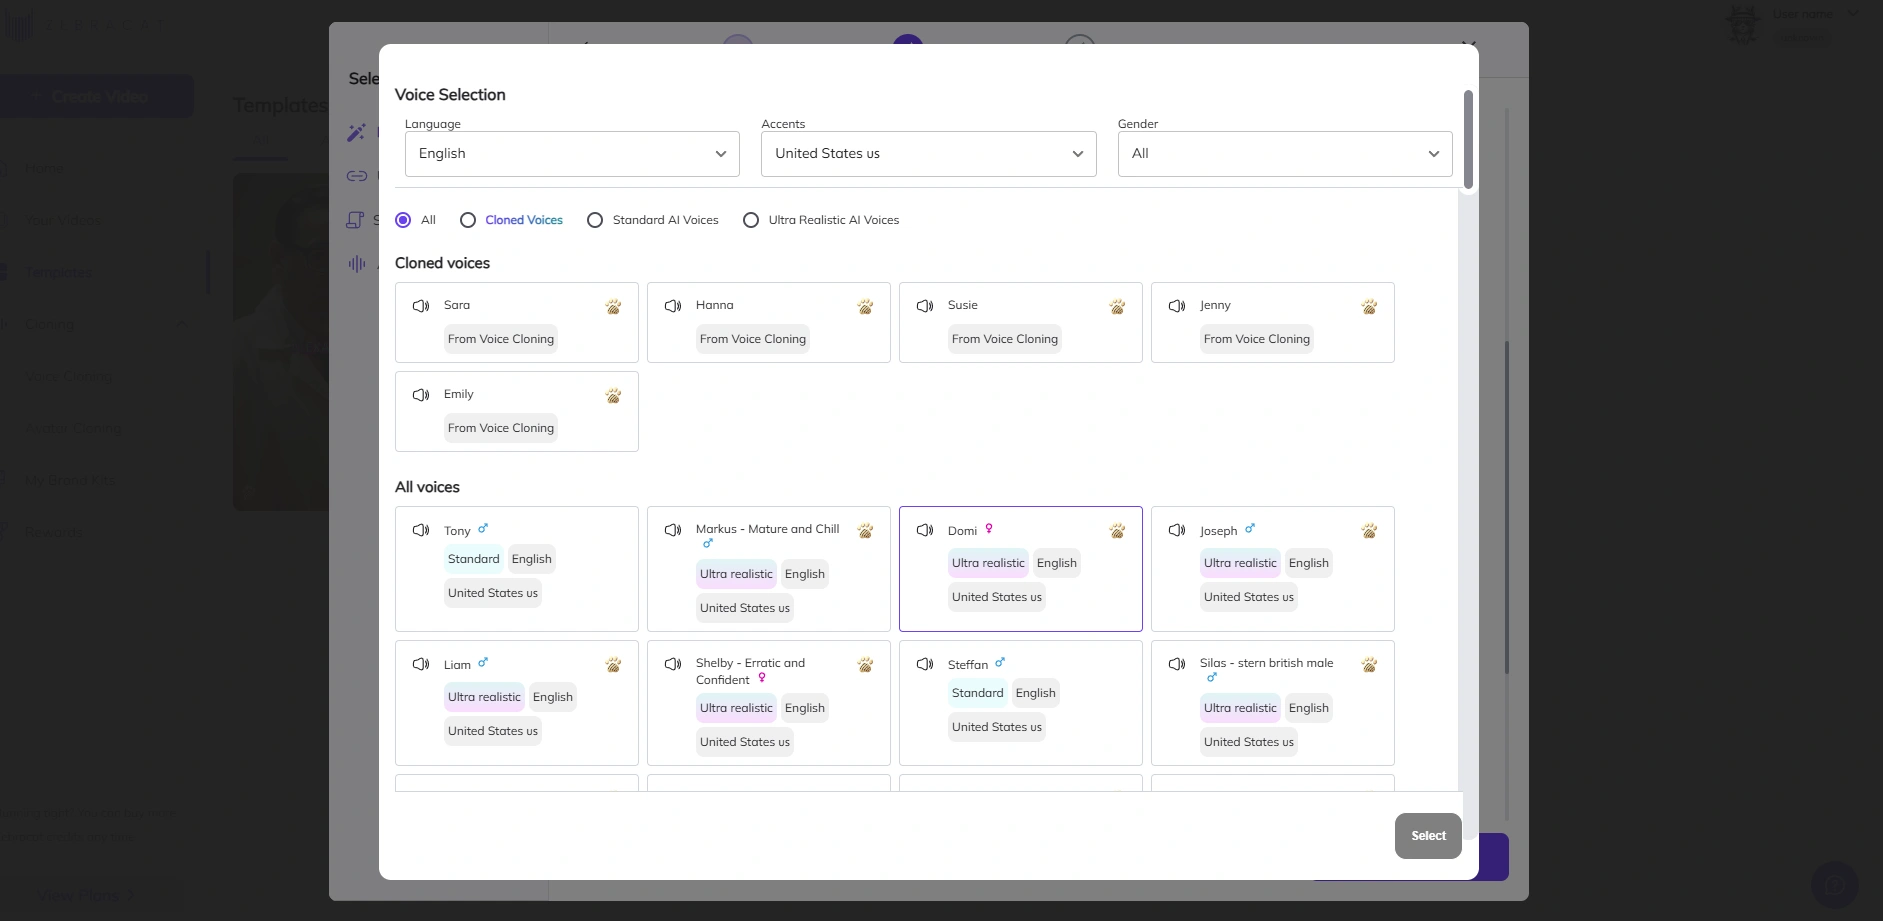Play the Hanna voice preview speaker
The width and height of the screenshot is (1883, 921).
[x=673, y=306]
